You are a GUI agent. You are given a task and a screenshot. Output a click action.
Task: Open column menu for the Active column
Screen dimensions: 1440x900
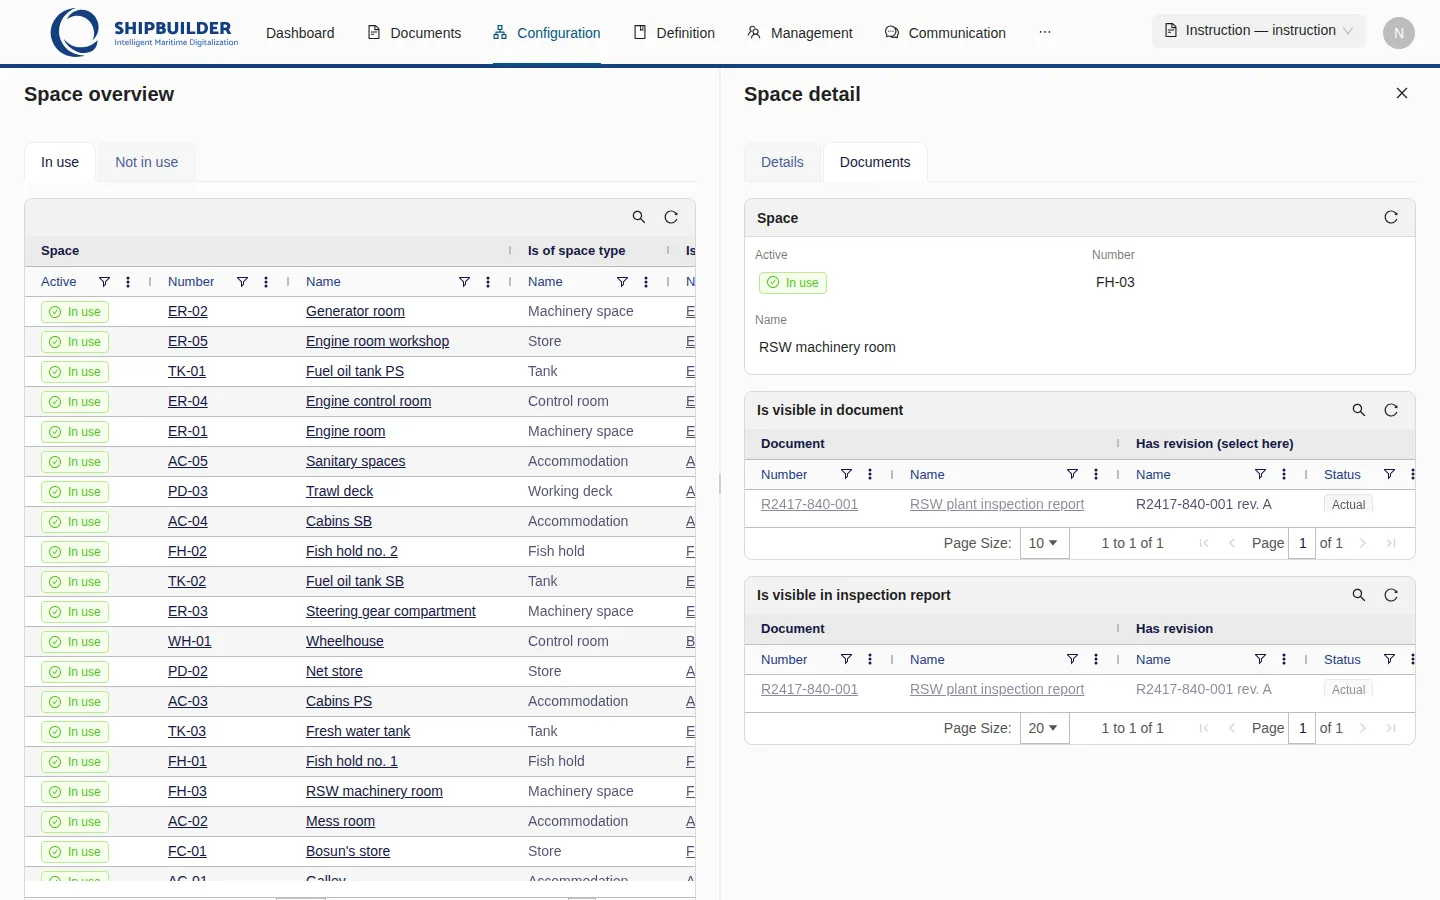tap(128, 282)
